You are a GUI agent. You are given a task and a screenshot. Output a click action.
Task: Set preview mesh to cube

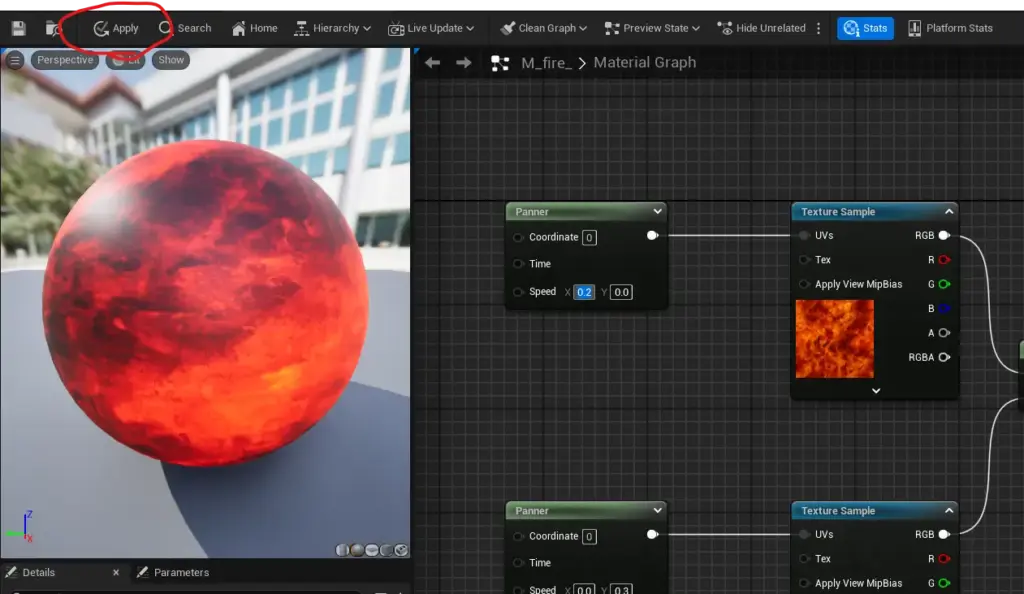pos(387,550)
